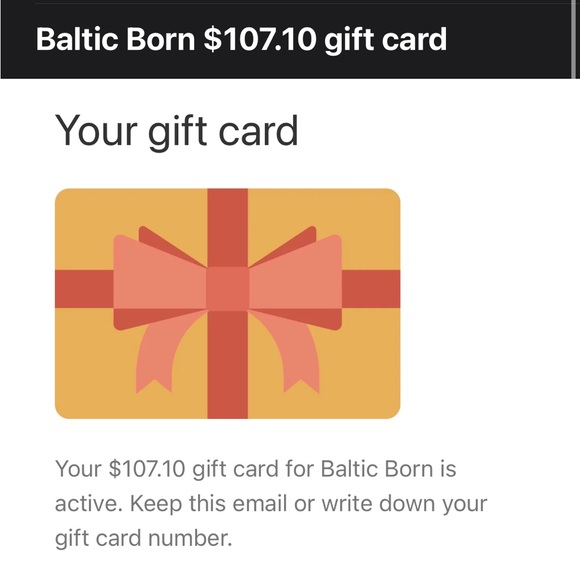
Task: Click the left ribbon tail of the bow
Action: 161,355
